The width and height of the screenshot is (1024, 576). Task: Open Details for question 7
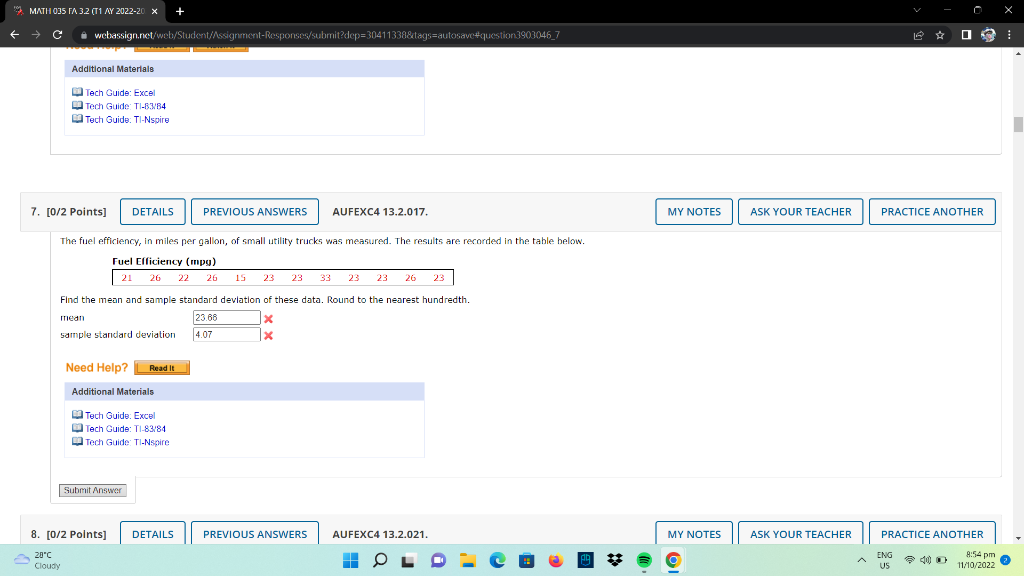point(153,212)
